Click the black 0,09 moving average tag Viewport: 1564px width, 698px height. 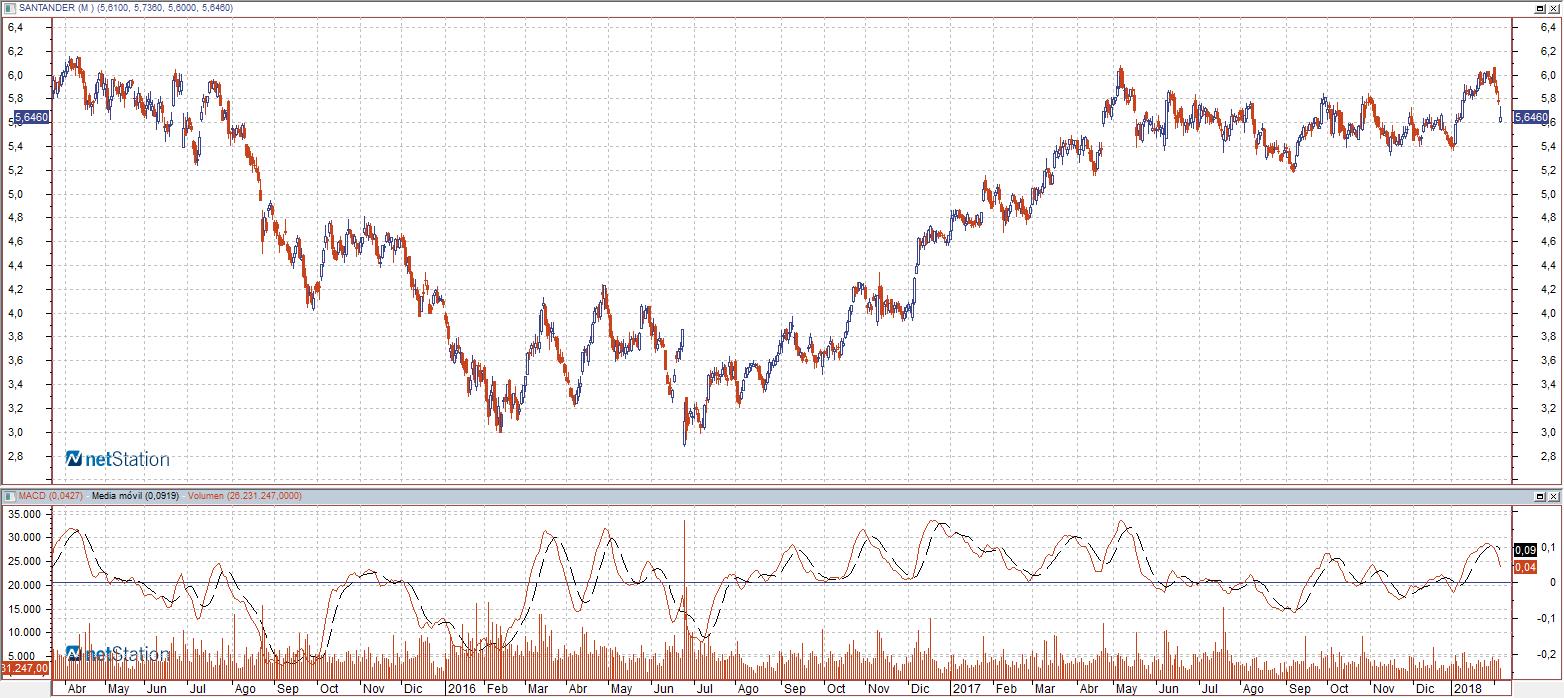[x=1525, y=550]
